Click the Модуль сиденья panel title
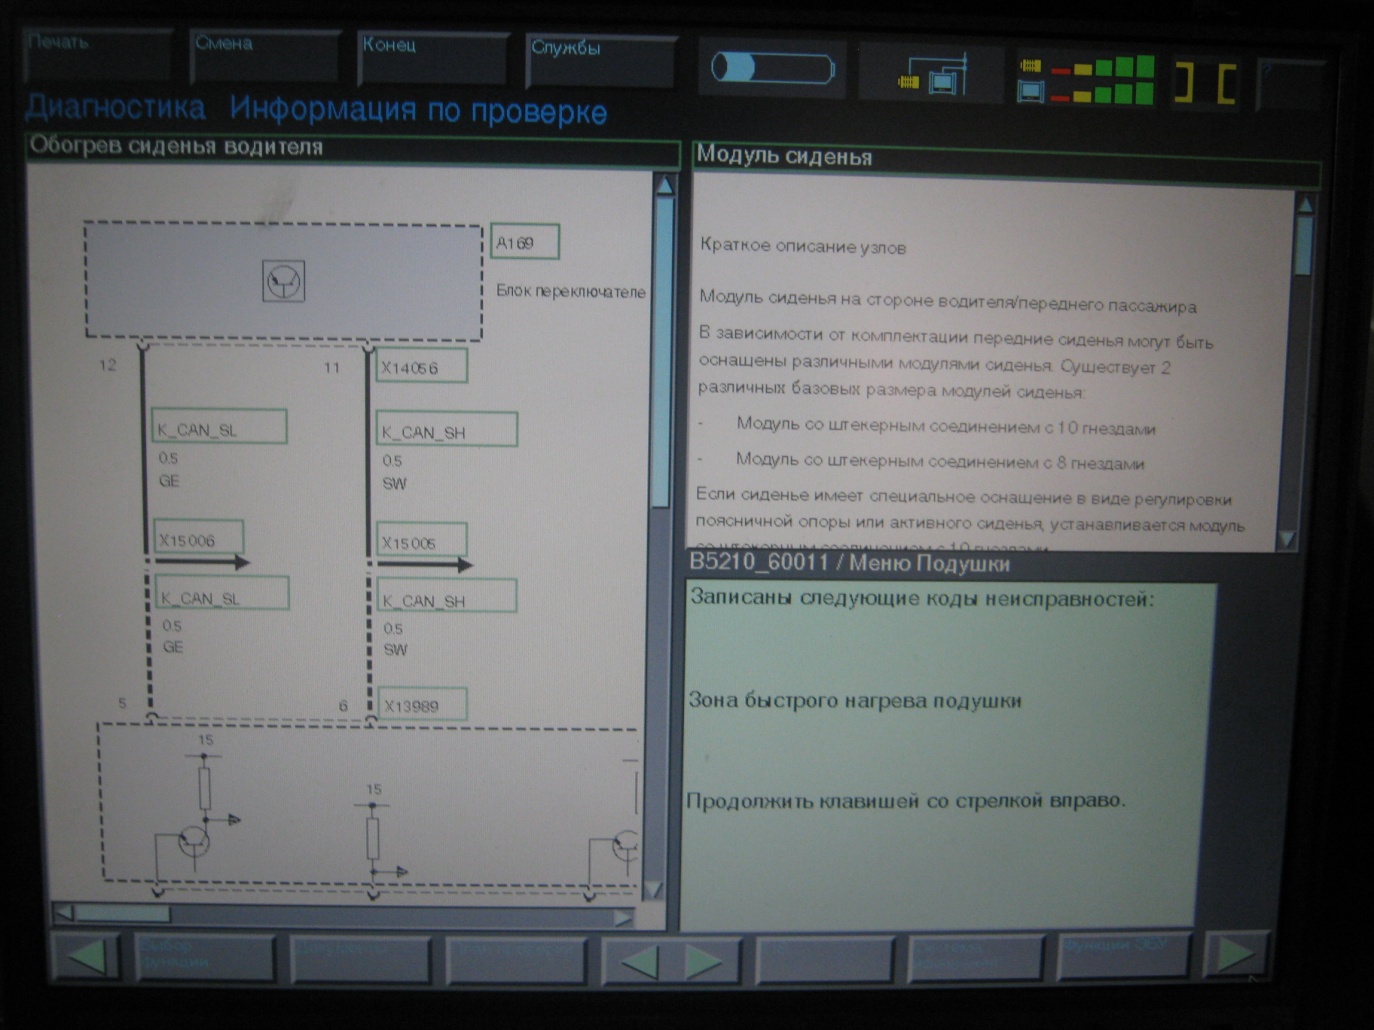 pos(784,156)
